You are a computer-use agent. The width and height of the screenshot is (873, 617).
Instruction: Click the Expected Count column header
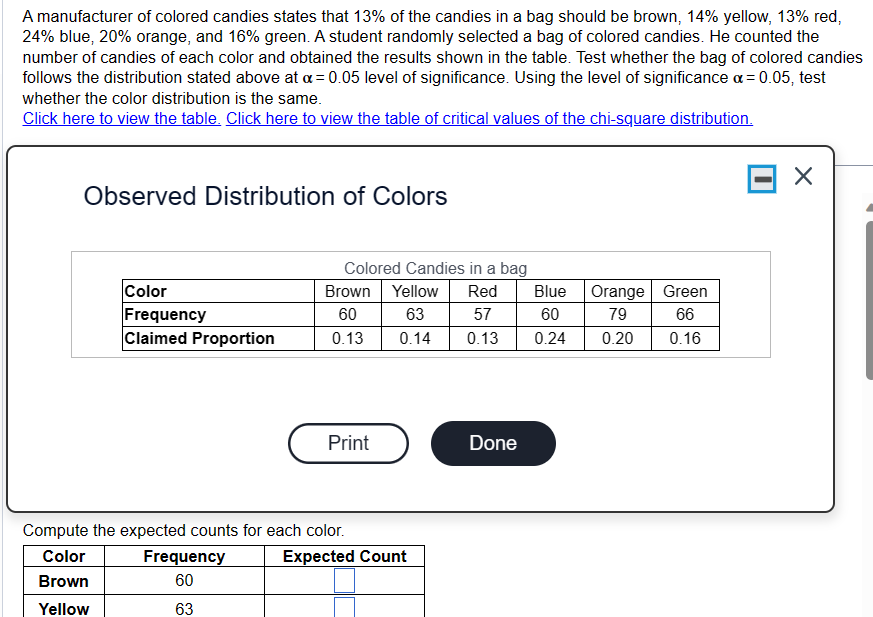(344, 556)
